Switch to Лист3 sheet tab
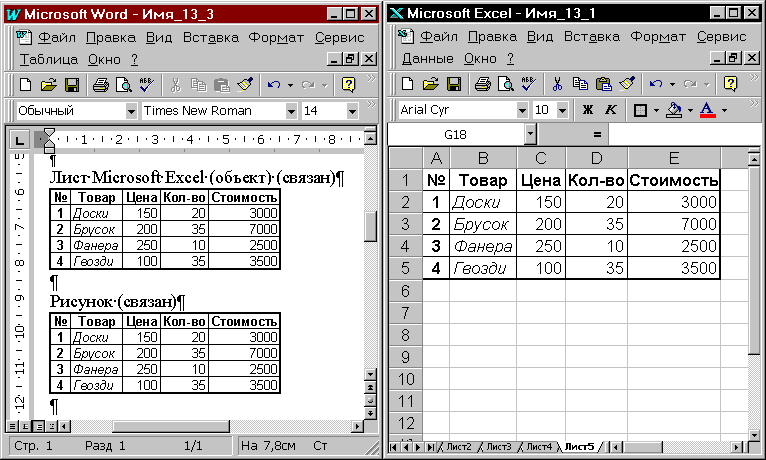Image resolution: width=766 pixels, height=460 pixels. tap(499, 446)
